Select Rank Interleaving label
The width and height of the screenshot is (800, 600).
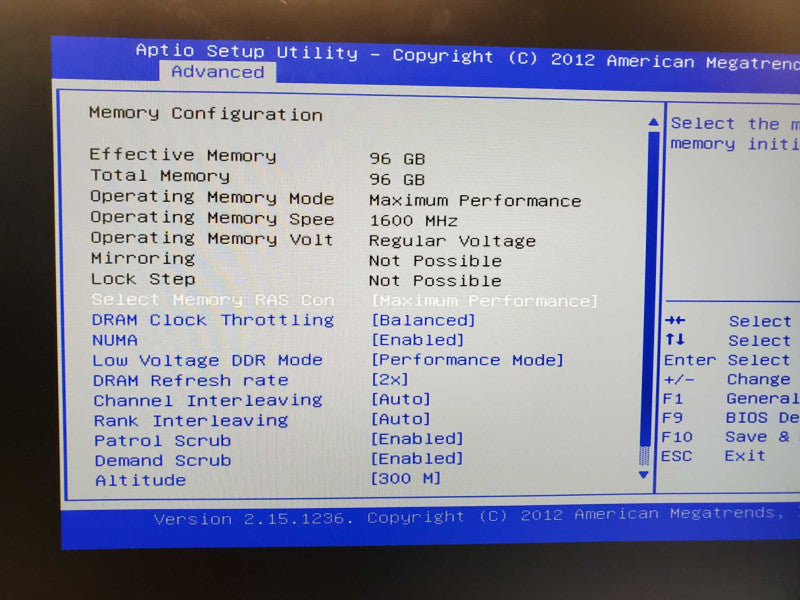191,420
